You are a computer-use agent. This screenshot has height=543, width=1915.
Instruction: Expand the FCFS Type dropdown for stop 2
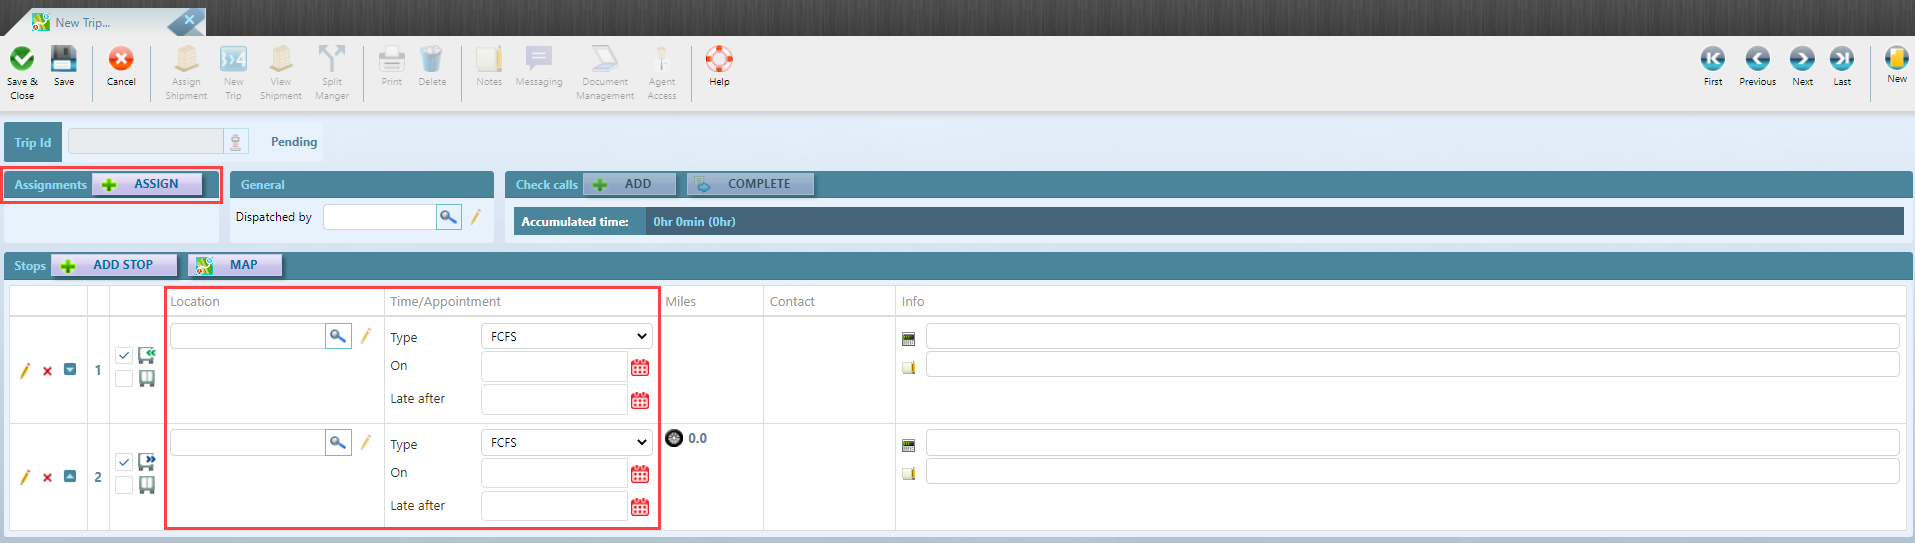(x=566, y=443)
